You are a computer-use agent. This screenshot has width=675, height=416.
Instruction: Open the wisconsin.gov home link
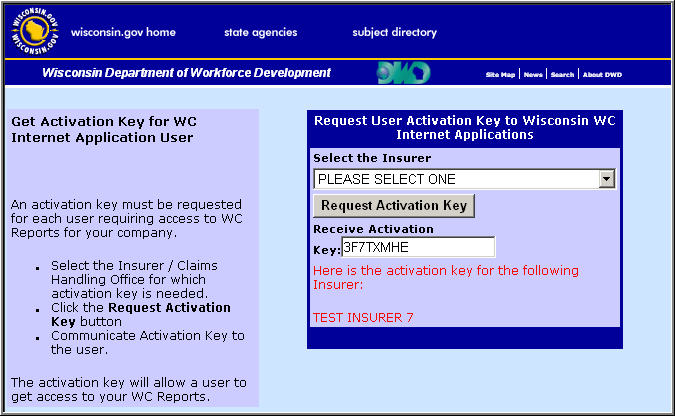(x=123, y=32)
